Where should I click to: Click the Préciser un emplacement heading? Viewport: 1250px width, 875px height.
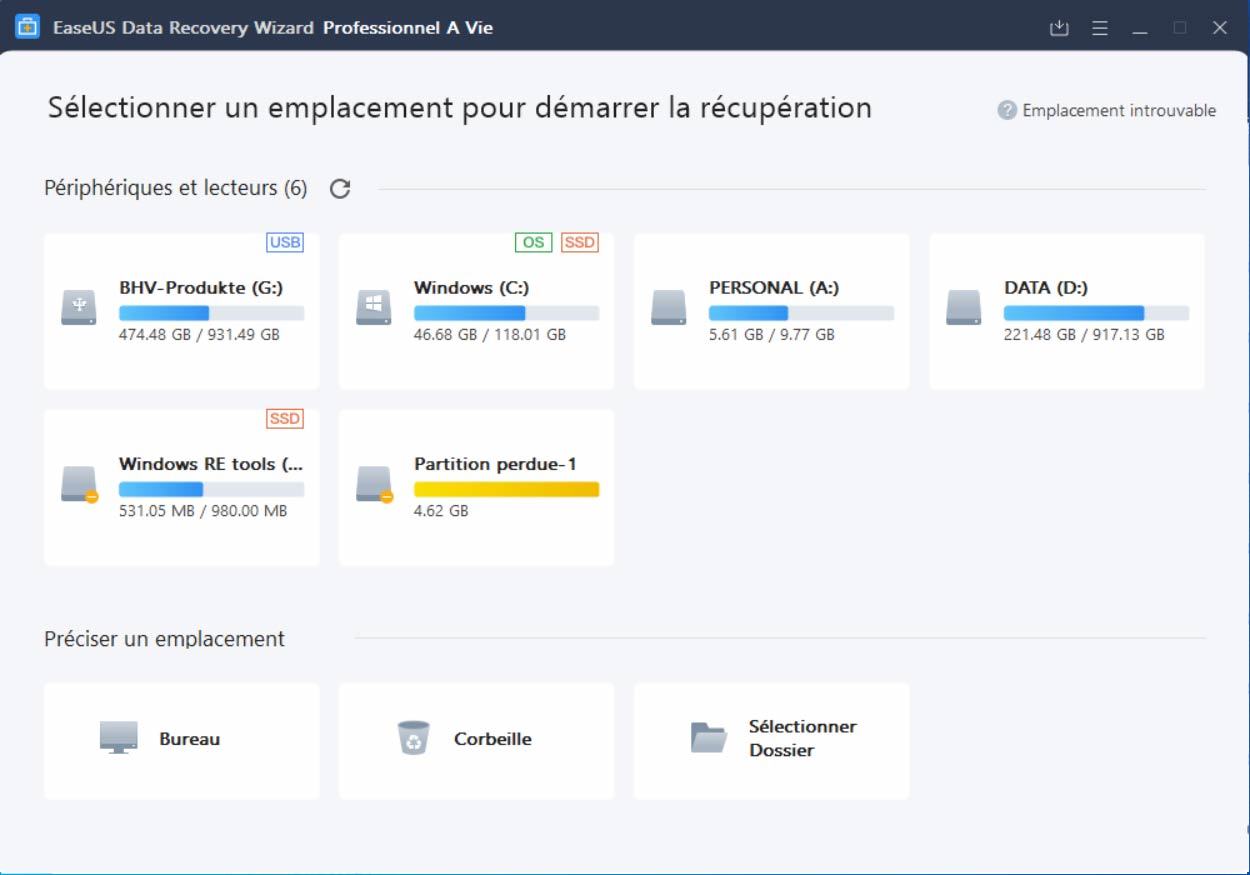(164, 639)
